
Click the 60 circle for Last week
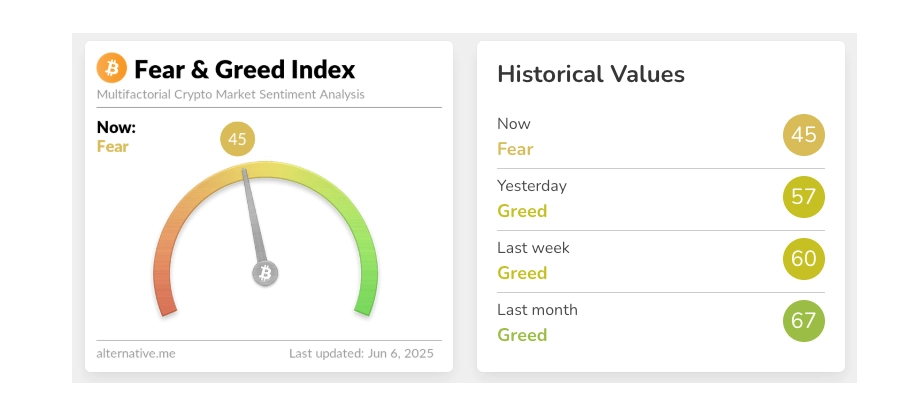804,259
